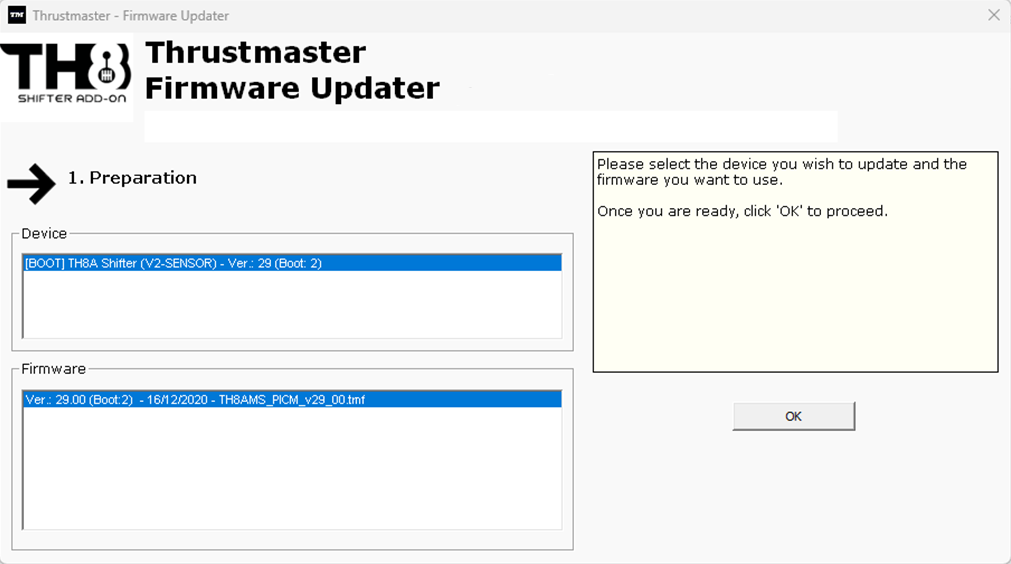This screenshot has width=1011, height=564.
Task: Click the instruction text box
Action: [x=795, y=262]
